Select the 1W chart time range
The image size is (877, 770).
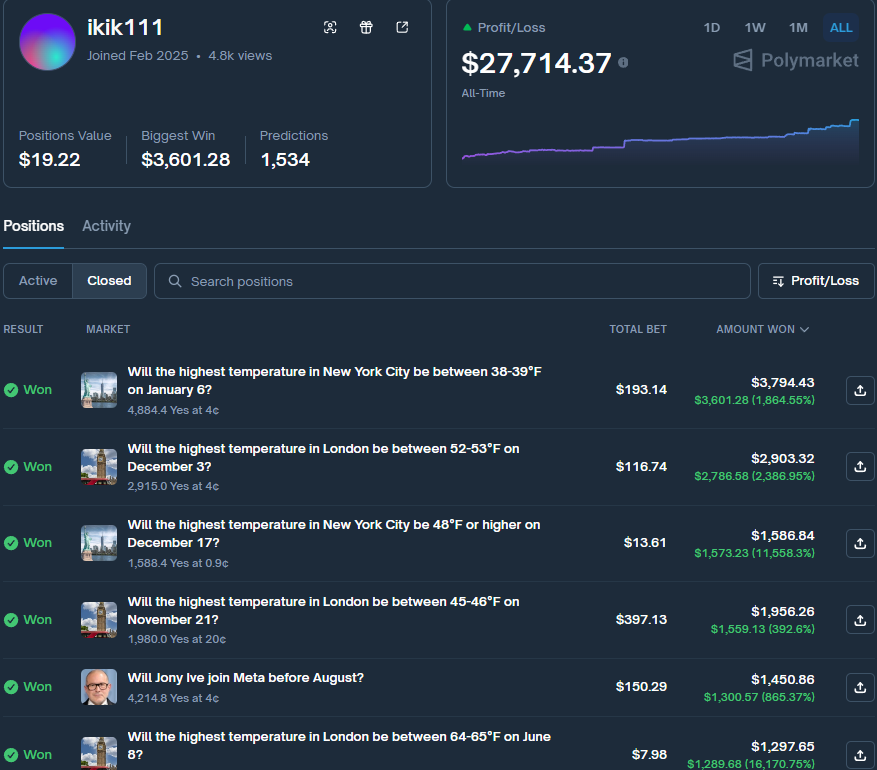click(754, 28)
